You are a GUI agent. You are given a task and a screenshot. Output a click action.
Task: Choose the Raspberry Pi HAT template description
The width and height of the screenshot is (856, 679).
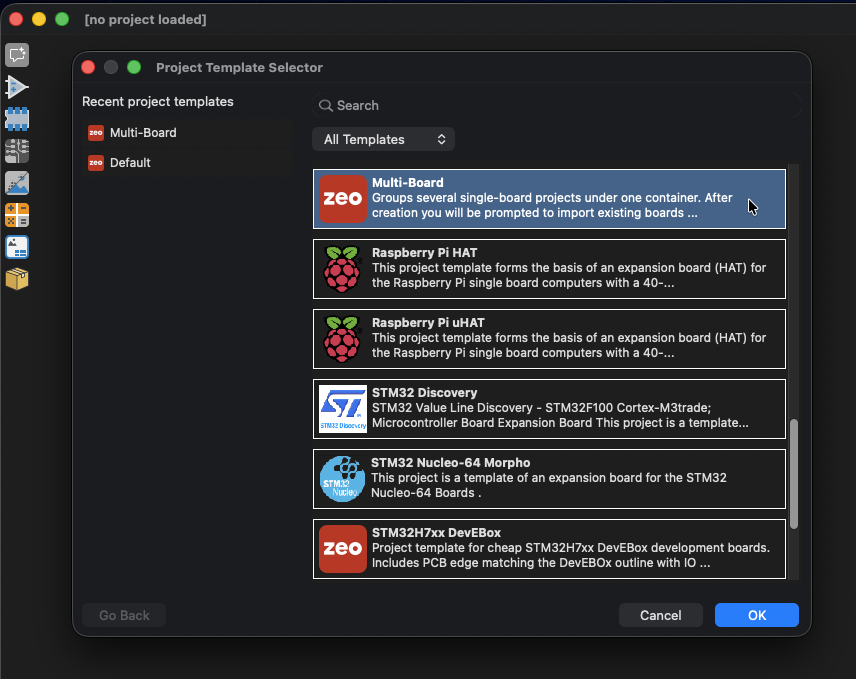point(569,275)
